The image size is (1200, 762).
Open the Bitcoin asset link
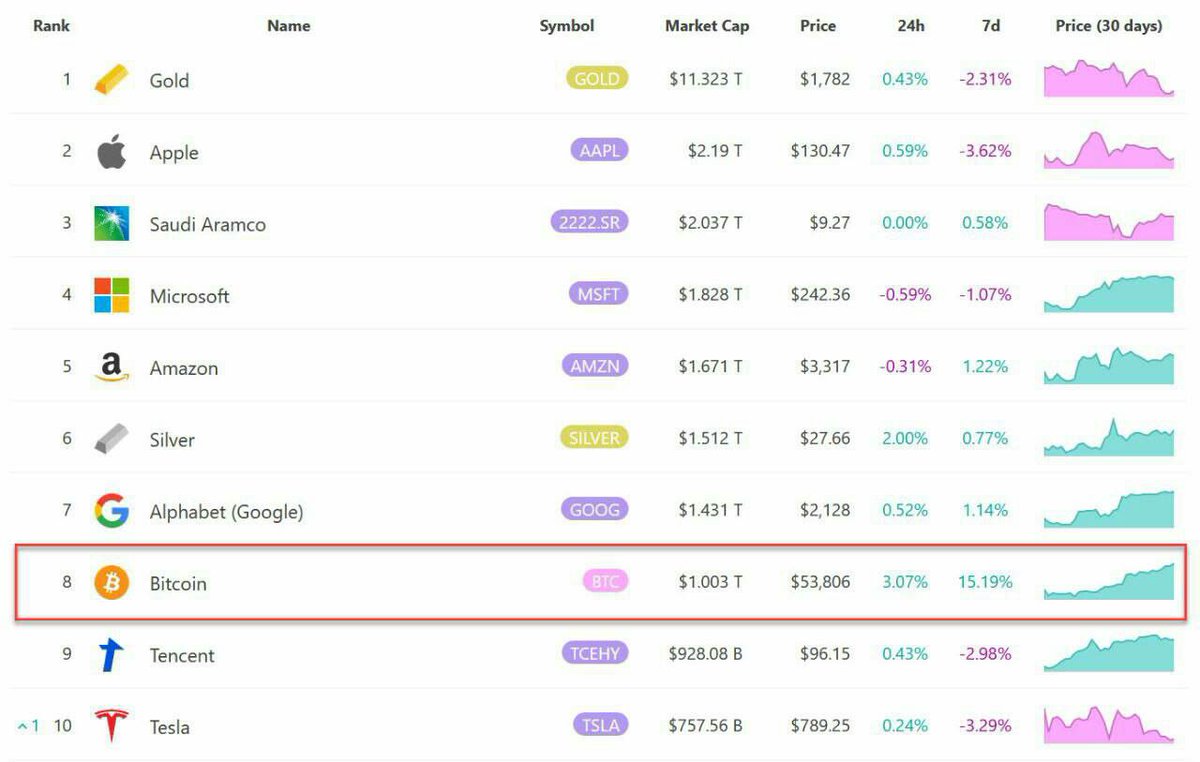[178, 583]
